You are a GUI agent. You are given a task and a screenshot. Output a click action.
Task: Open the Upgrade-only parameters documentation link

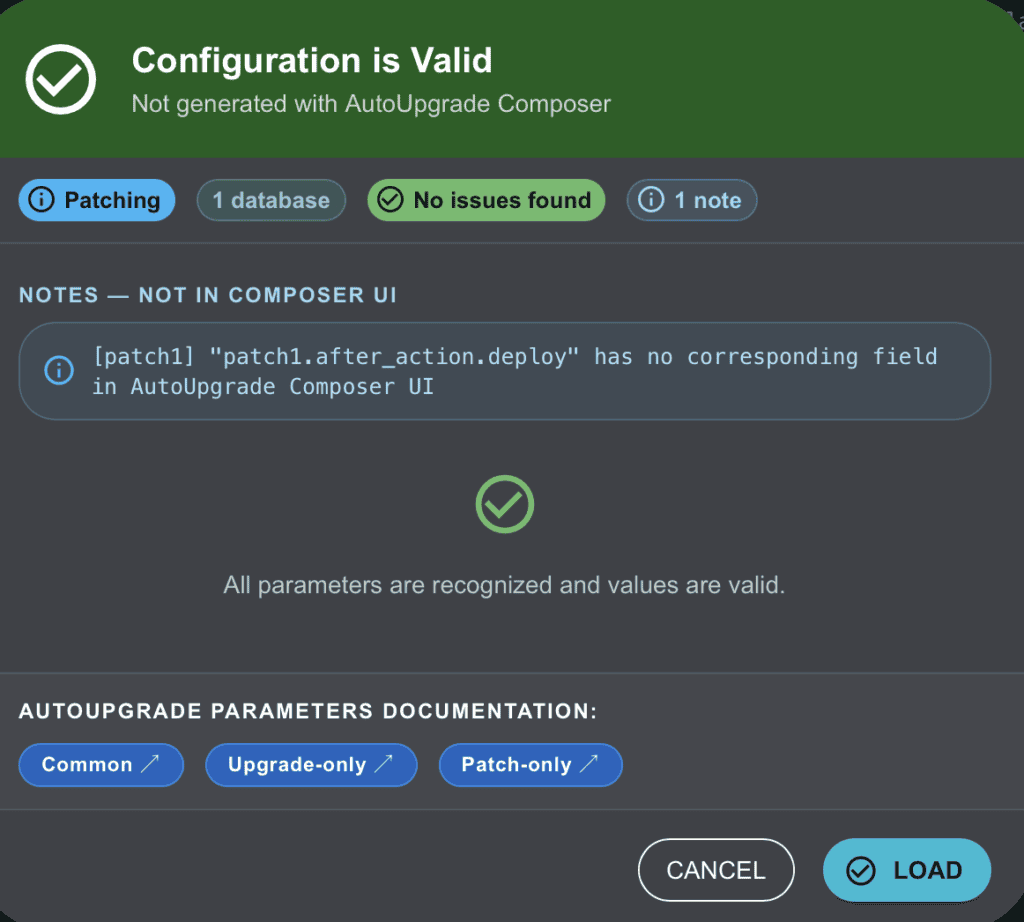click(x=311, y=765)
